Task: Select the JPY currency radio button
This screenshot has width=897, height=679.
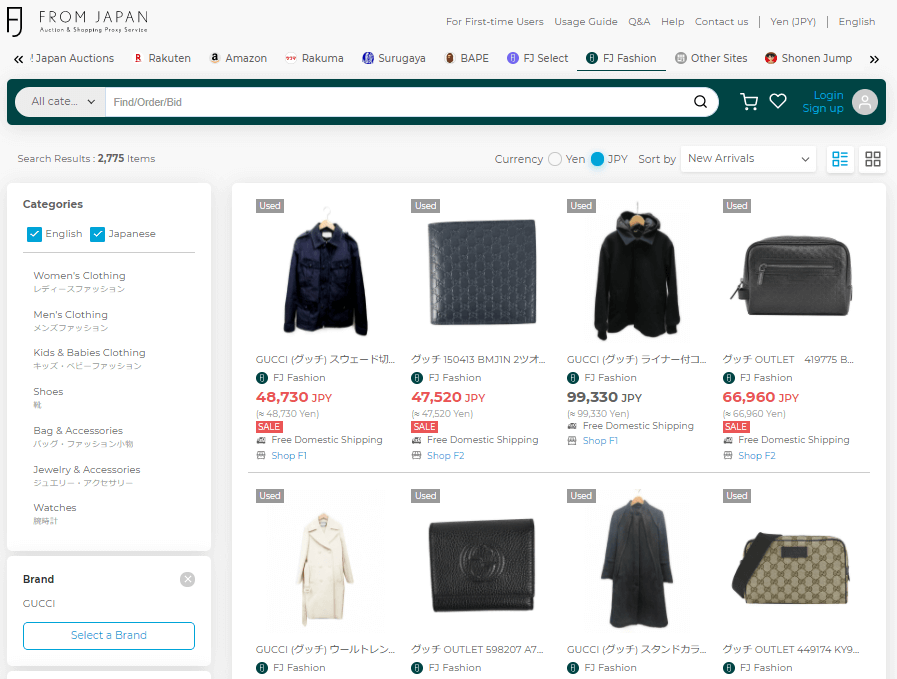Action: (597, 159)
